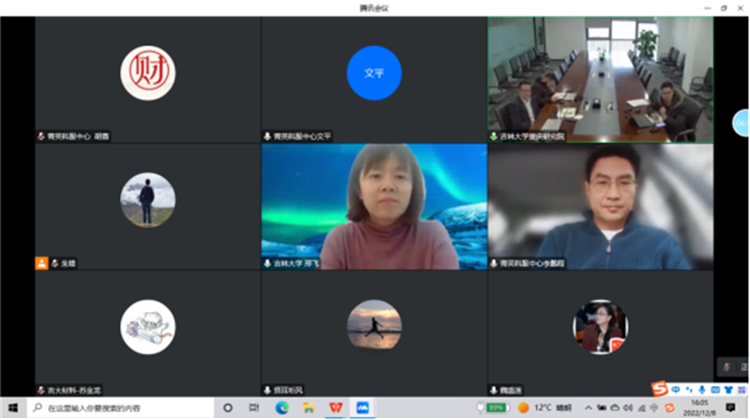
Task: Click the Tencent Meeting taskbar icon
Action: point(363,408)
